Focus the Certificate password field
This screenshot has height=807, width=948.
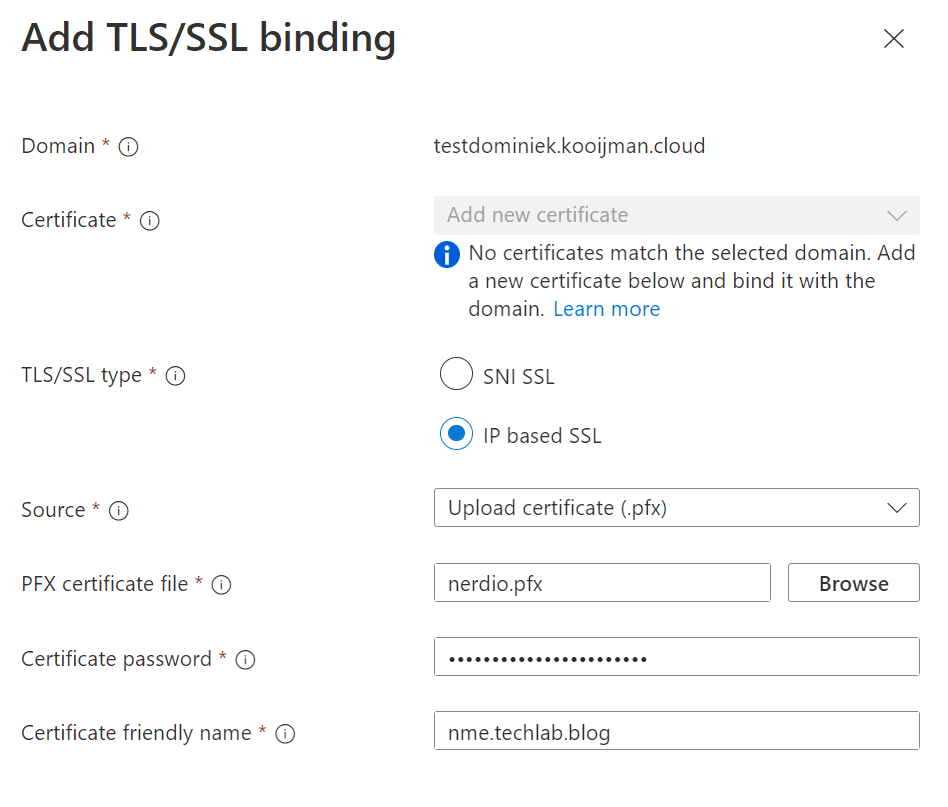point(676,658)
